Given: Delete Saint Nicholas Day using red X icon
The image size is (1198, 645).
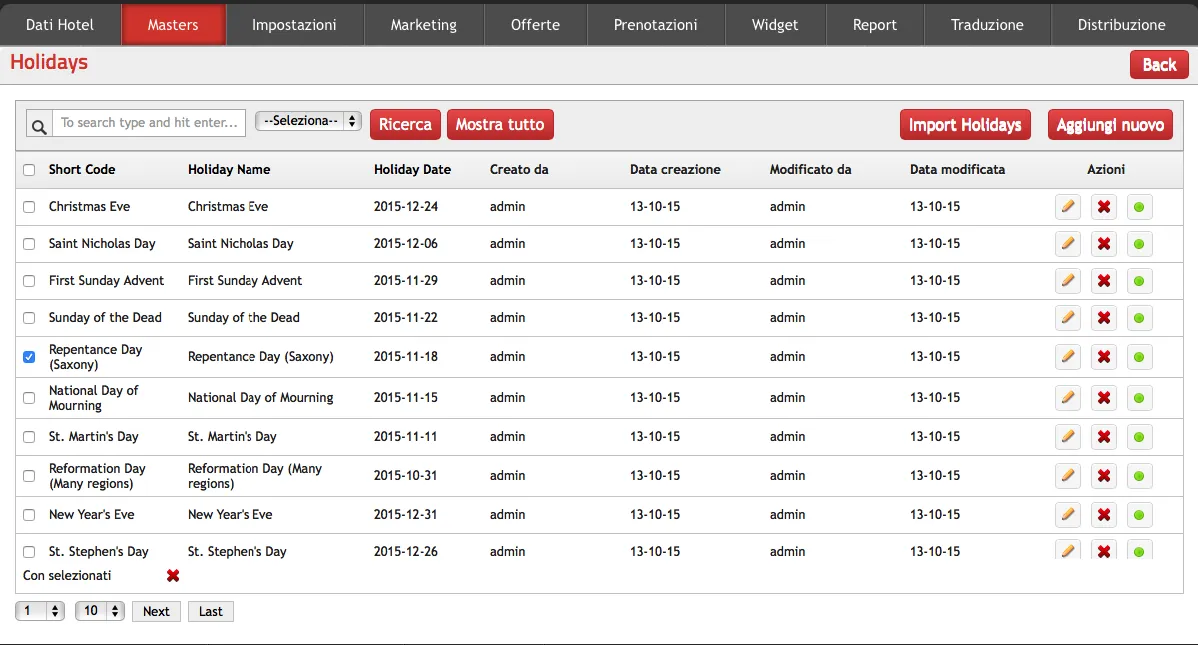Looking at the screenshot, I should click(x=1103, y=244).
